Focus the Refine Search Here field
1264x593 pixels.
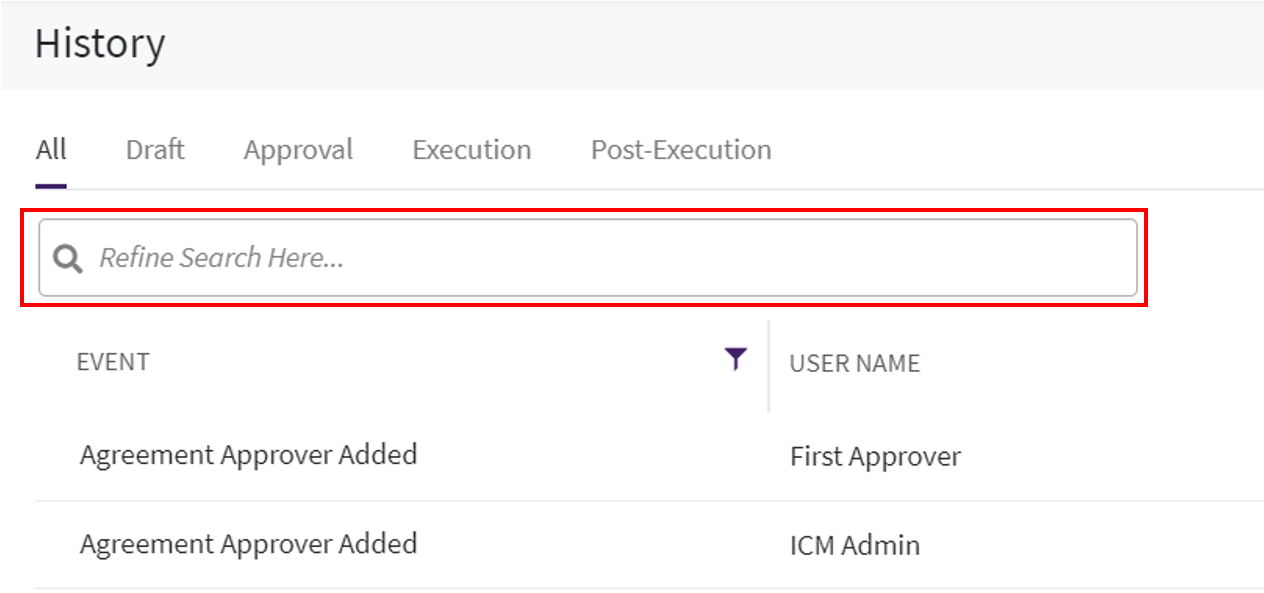click(x=600, y=258)
